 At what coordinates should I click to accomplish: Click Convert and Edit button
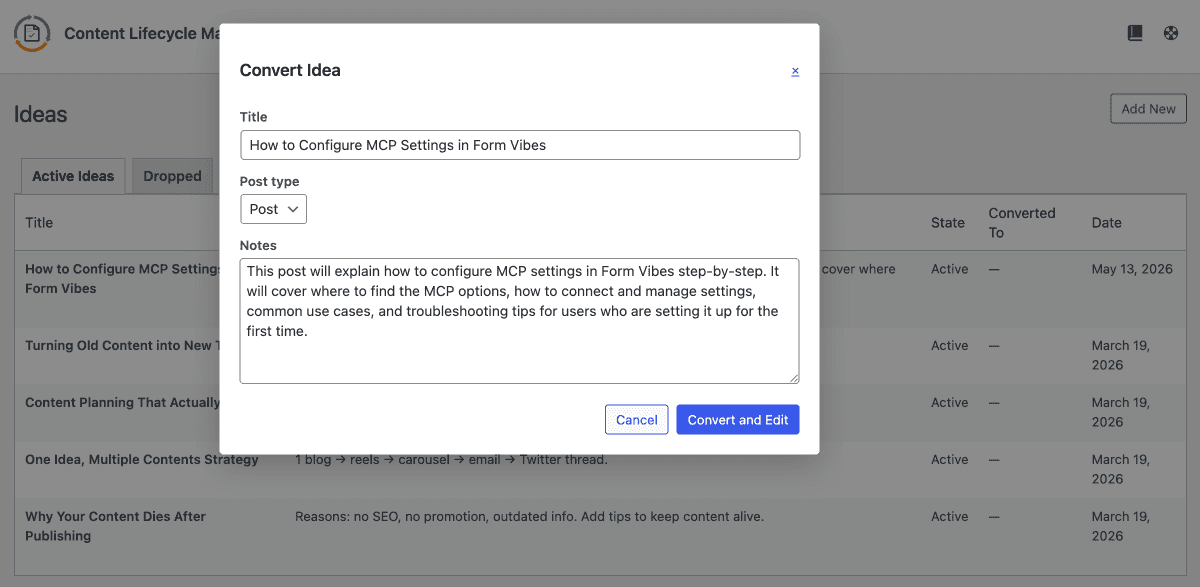pos(738,420)
